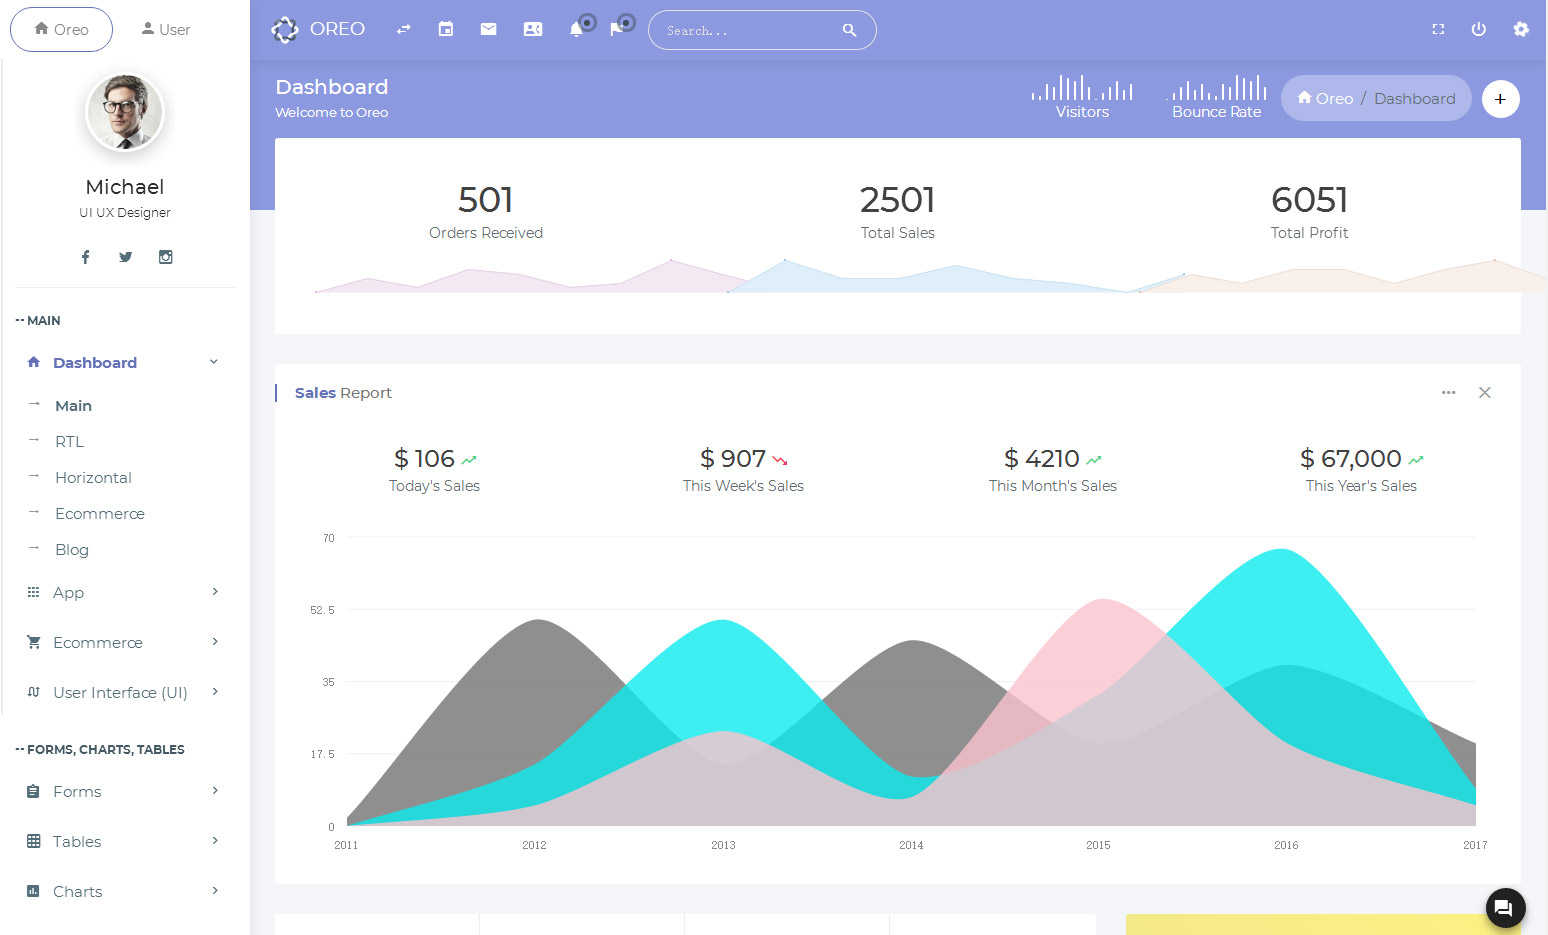The image size is (1548, 935).
Task: Expand User Interface (UI) chevron
Action: click(215, 692)
